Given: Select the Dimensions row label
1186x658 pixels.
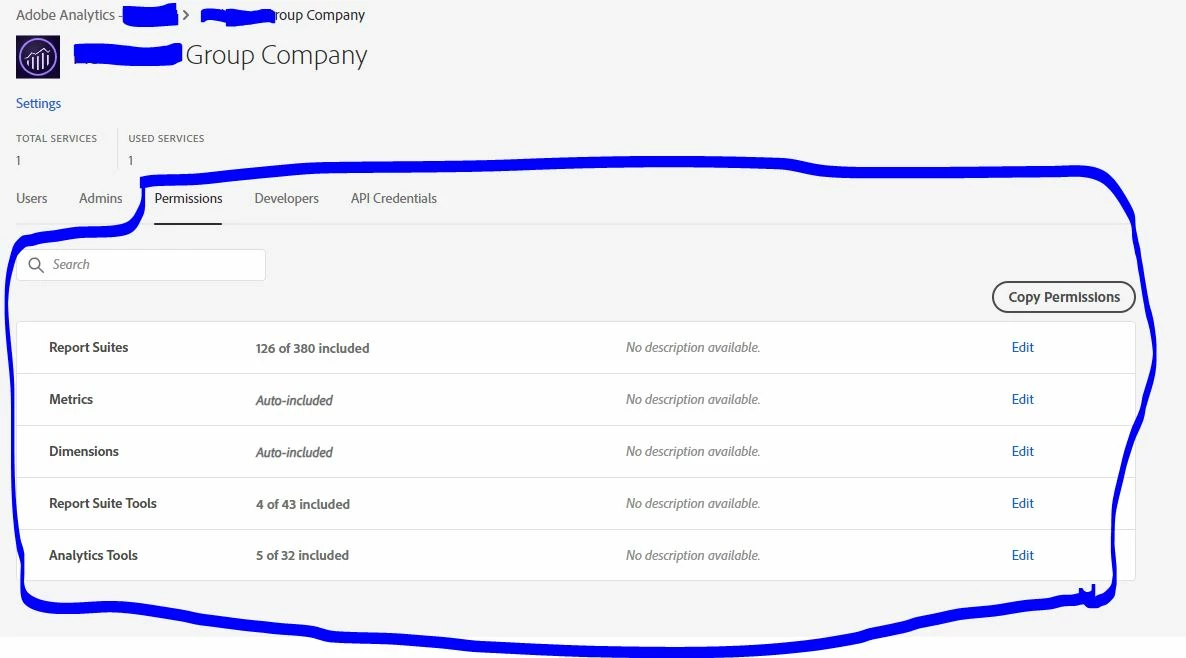Looking at the screenshot, I should [84, 452].
